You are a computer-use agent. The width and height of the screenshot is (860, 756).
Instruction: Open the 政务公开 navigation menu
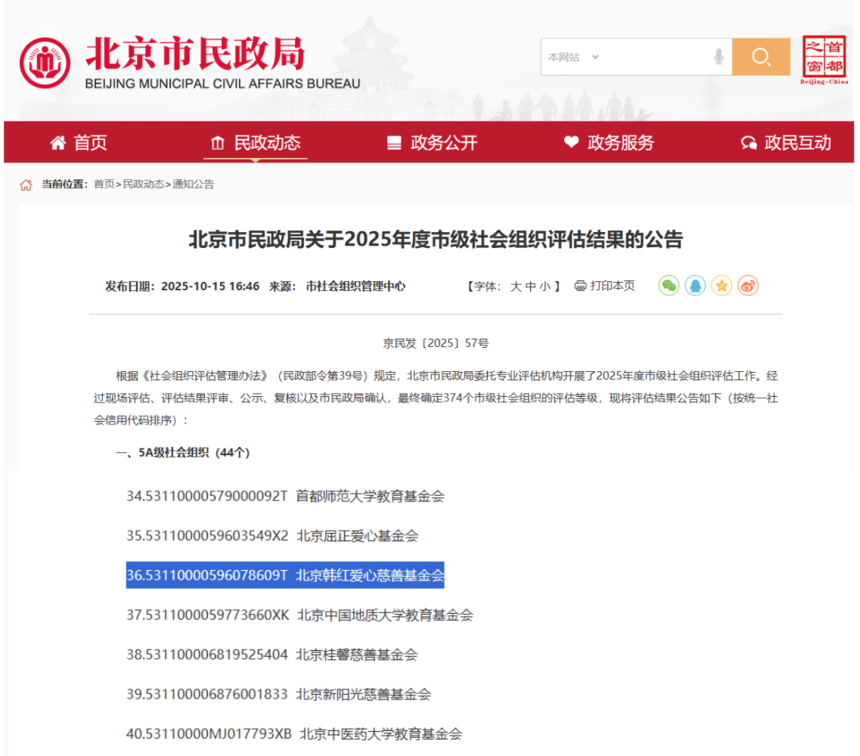tap(432, 143)
